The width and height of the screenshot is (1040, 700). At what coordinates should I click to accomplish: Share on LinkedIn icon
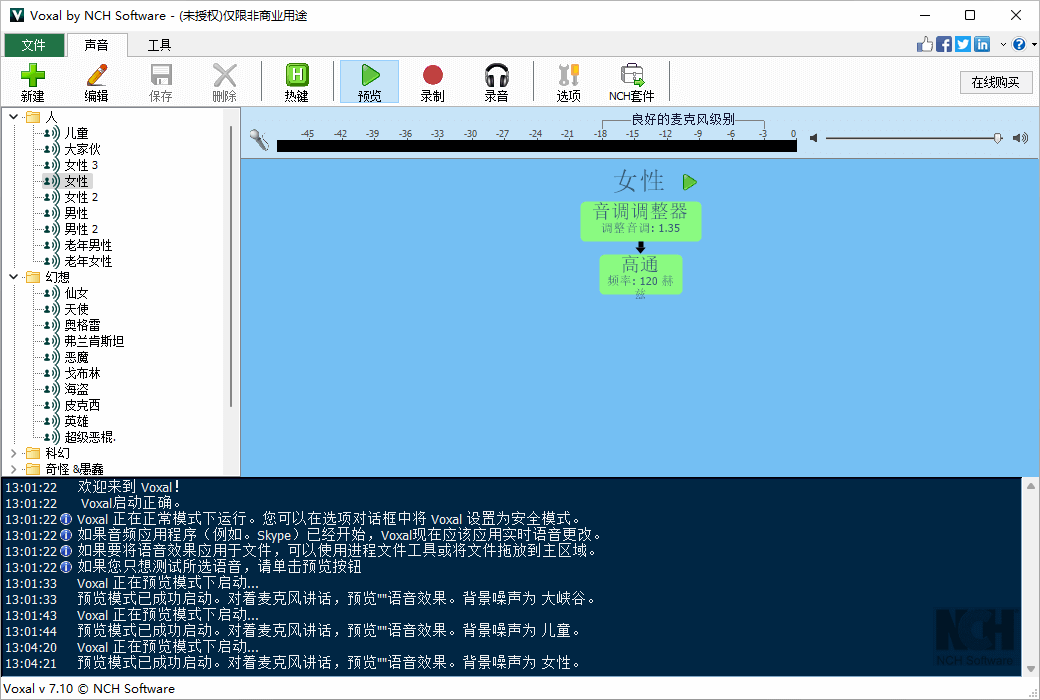[982, 44]
